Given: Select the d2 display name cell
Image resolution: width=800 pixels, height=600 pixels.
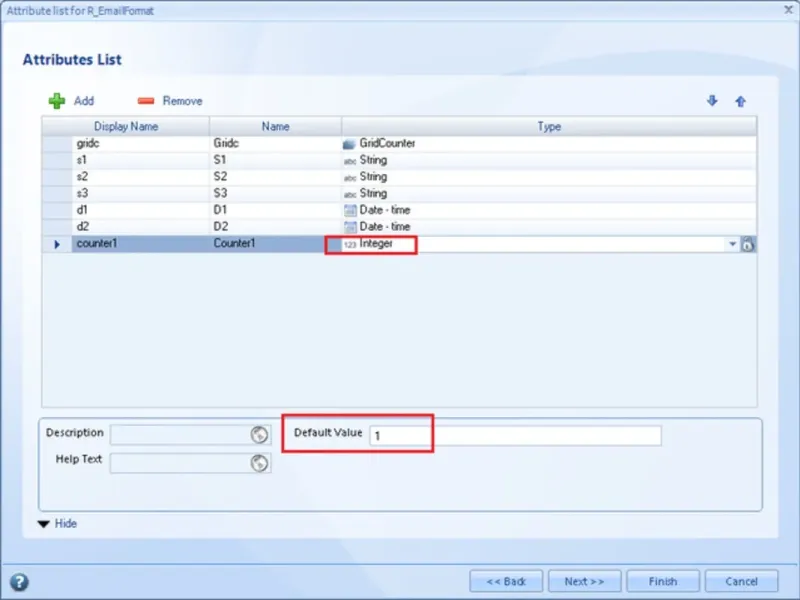Looking at the screenshot, I should coord(140,227).
